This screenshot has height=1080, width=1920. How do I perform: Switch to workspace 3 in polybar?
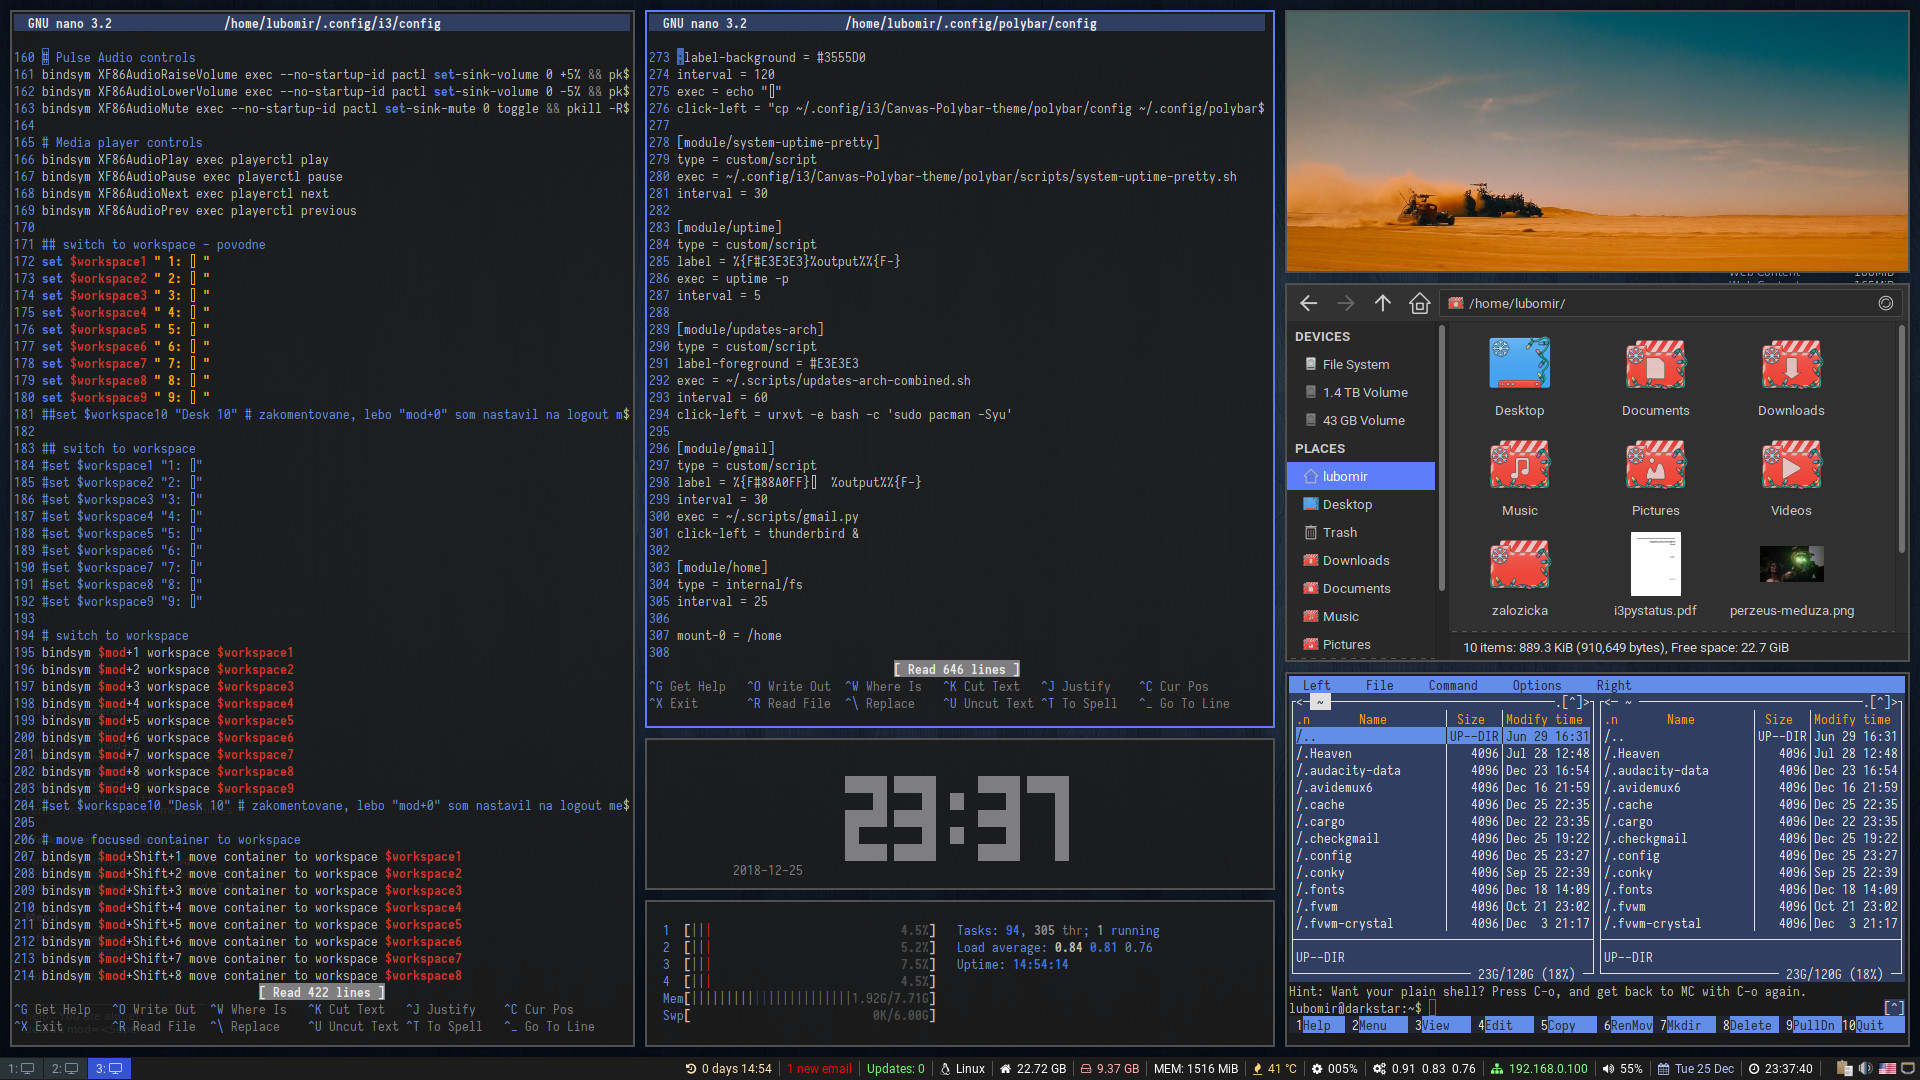(x=109, y=1068)
